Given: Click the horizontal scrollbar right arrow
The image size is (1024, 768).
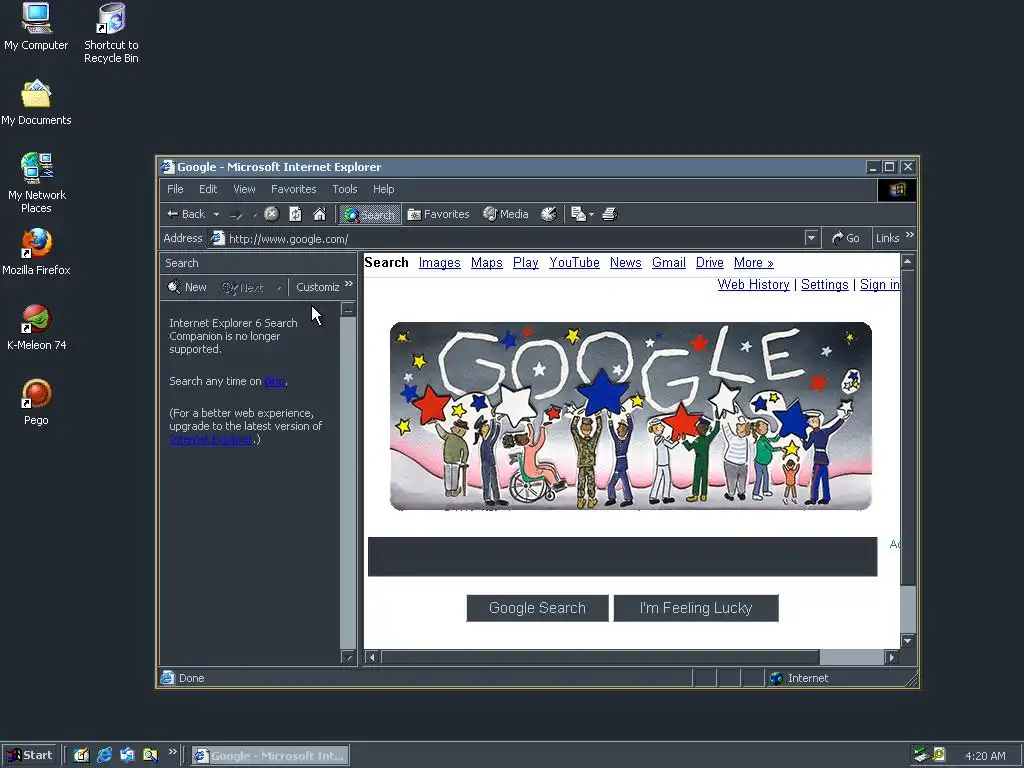Looking at the screenshot, I should [x=891, y=657].
